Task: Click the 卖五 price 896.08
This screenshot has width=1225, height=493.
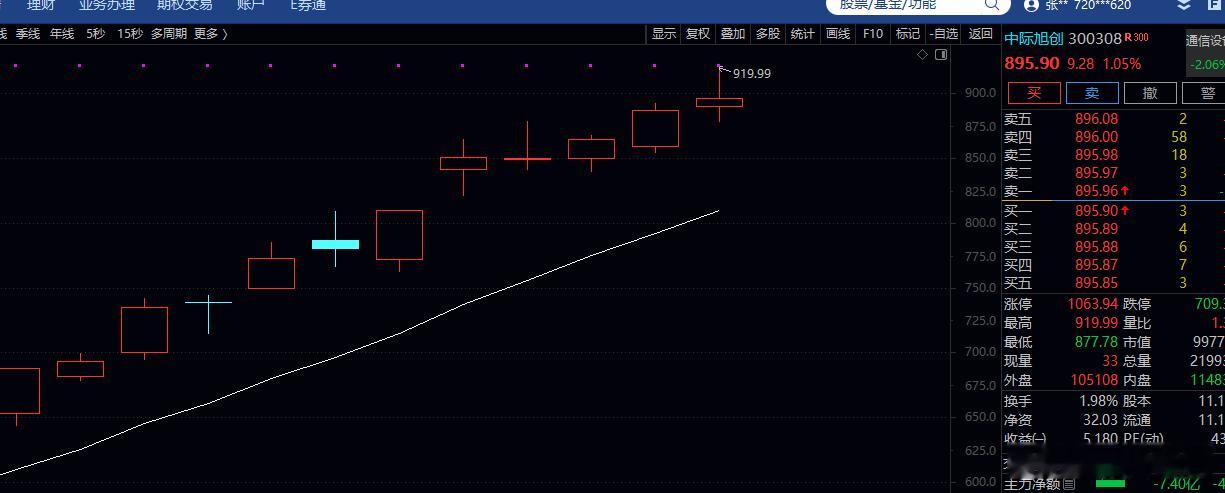Action: pos(1096,119)
